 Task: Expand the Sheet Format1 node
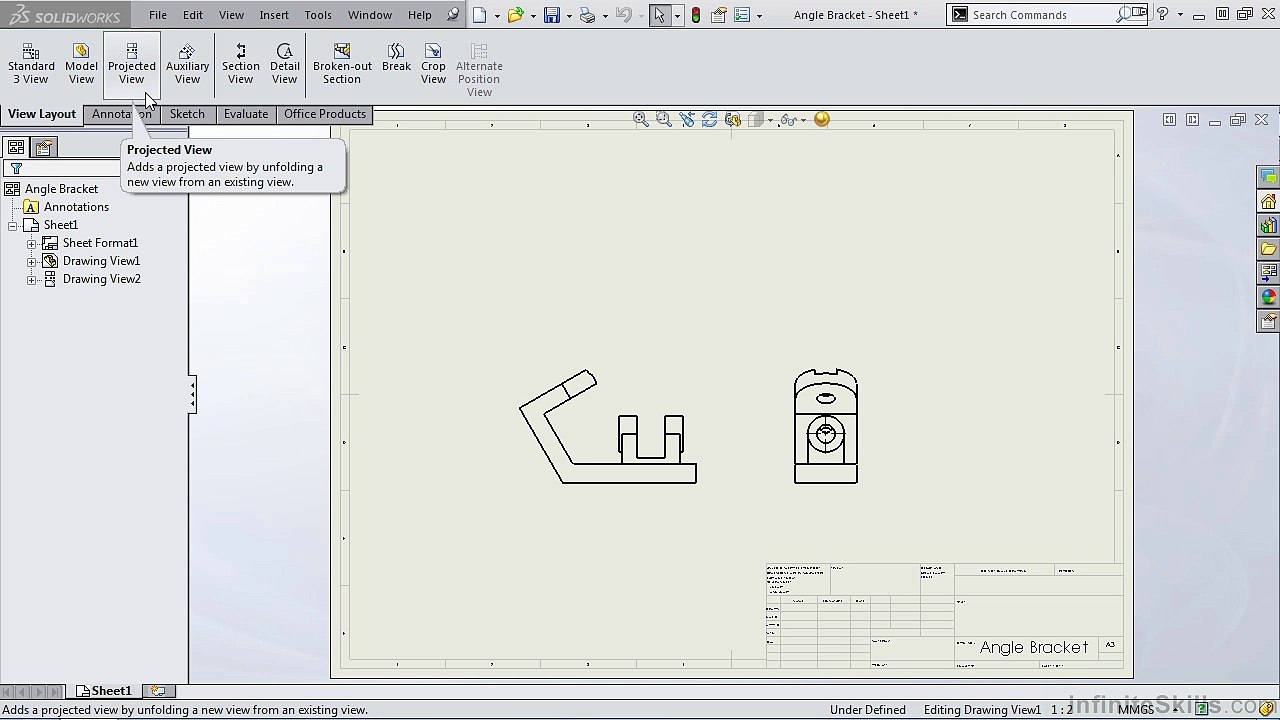(31, 243)
